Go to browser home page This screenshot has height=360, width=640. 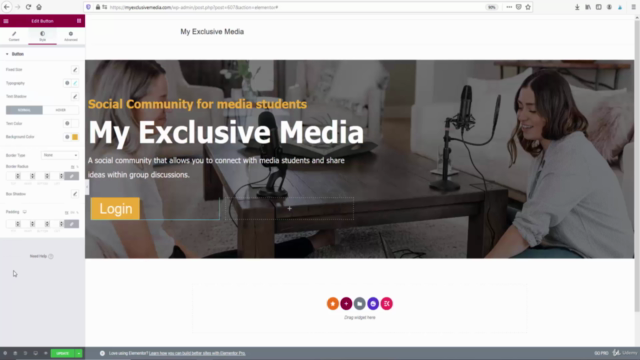coord(39,7)
